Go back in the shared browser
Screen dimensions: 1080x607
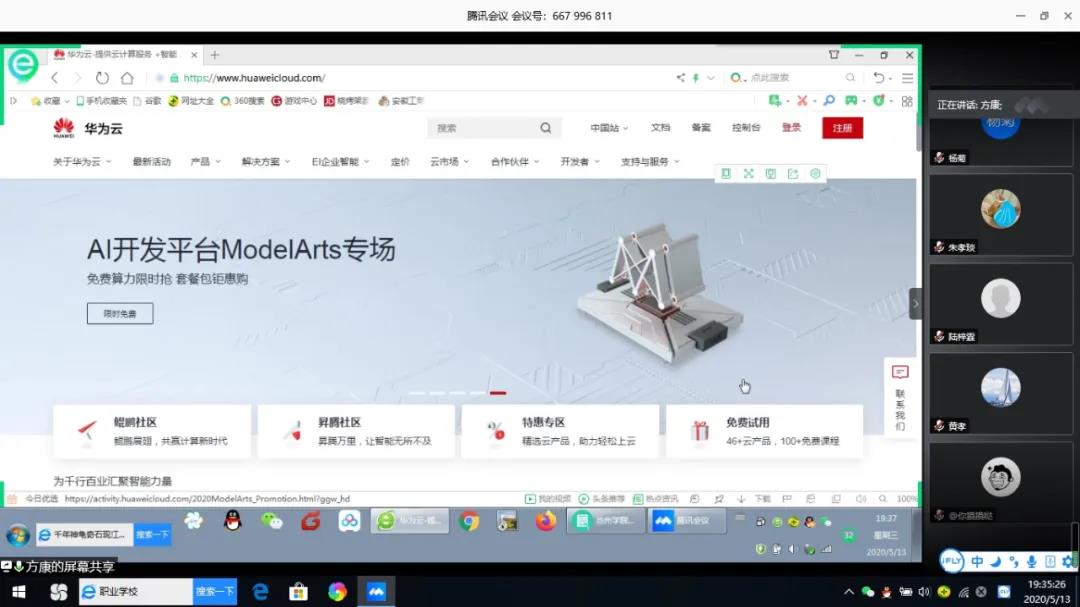click(x=55, y=78)
